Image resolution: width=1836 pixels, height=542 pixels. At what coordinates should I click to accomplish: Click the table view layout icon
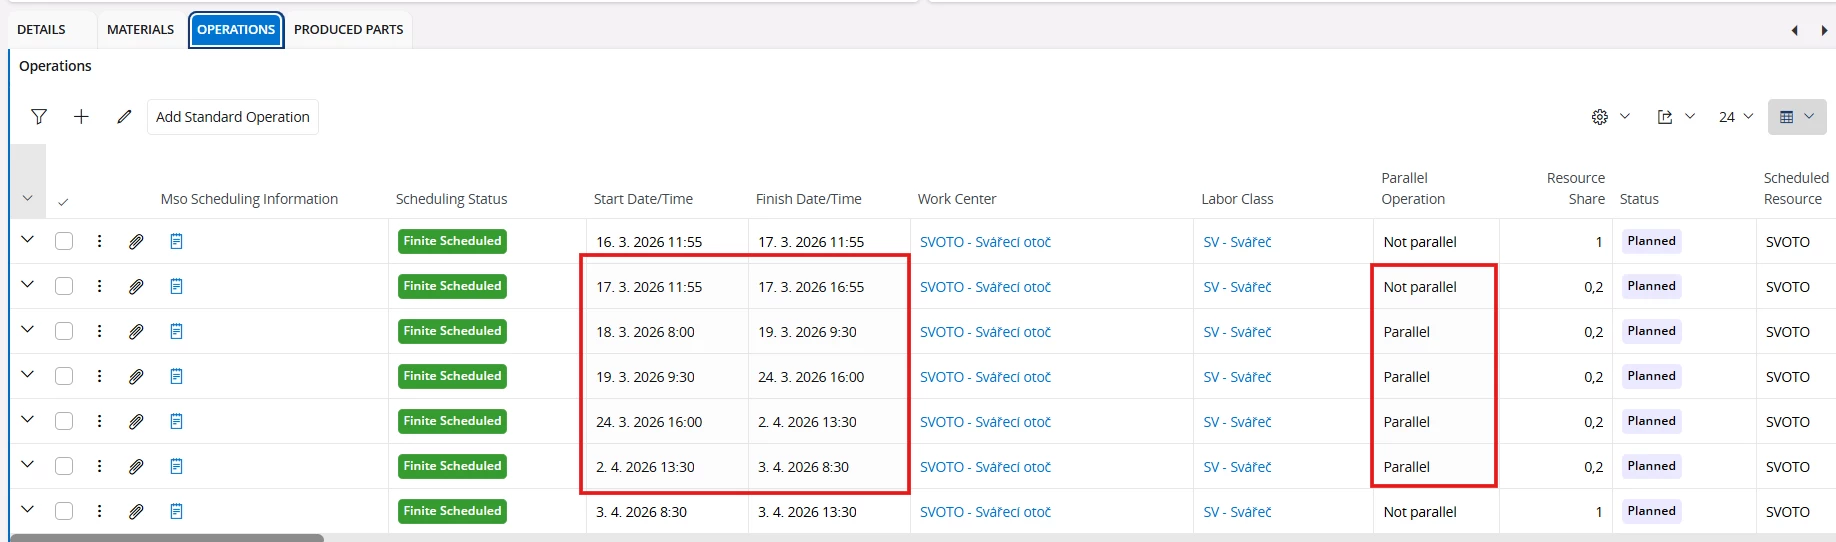(x=1787, y=117)
